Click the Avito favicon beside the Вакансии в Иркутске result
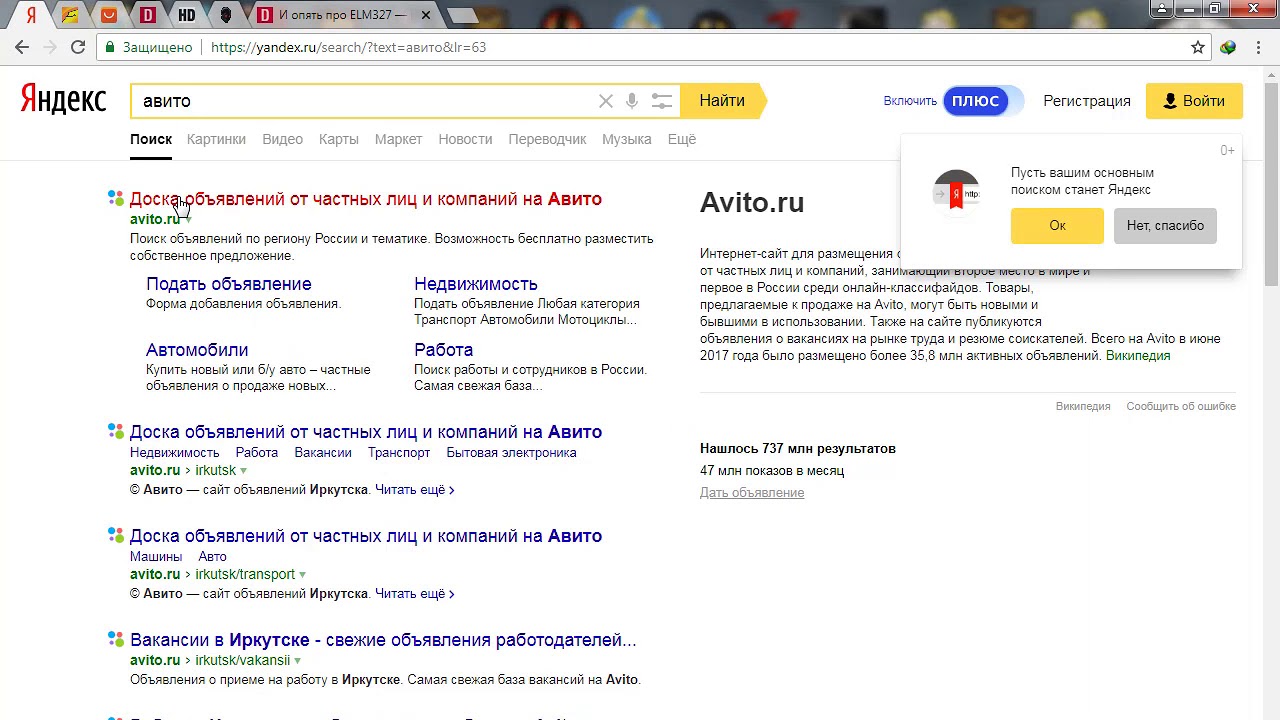Screen dimensions: 1280x720 116,640
